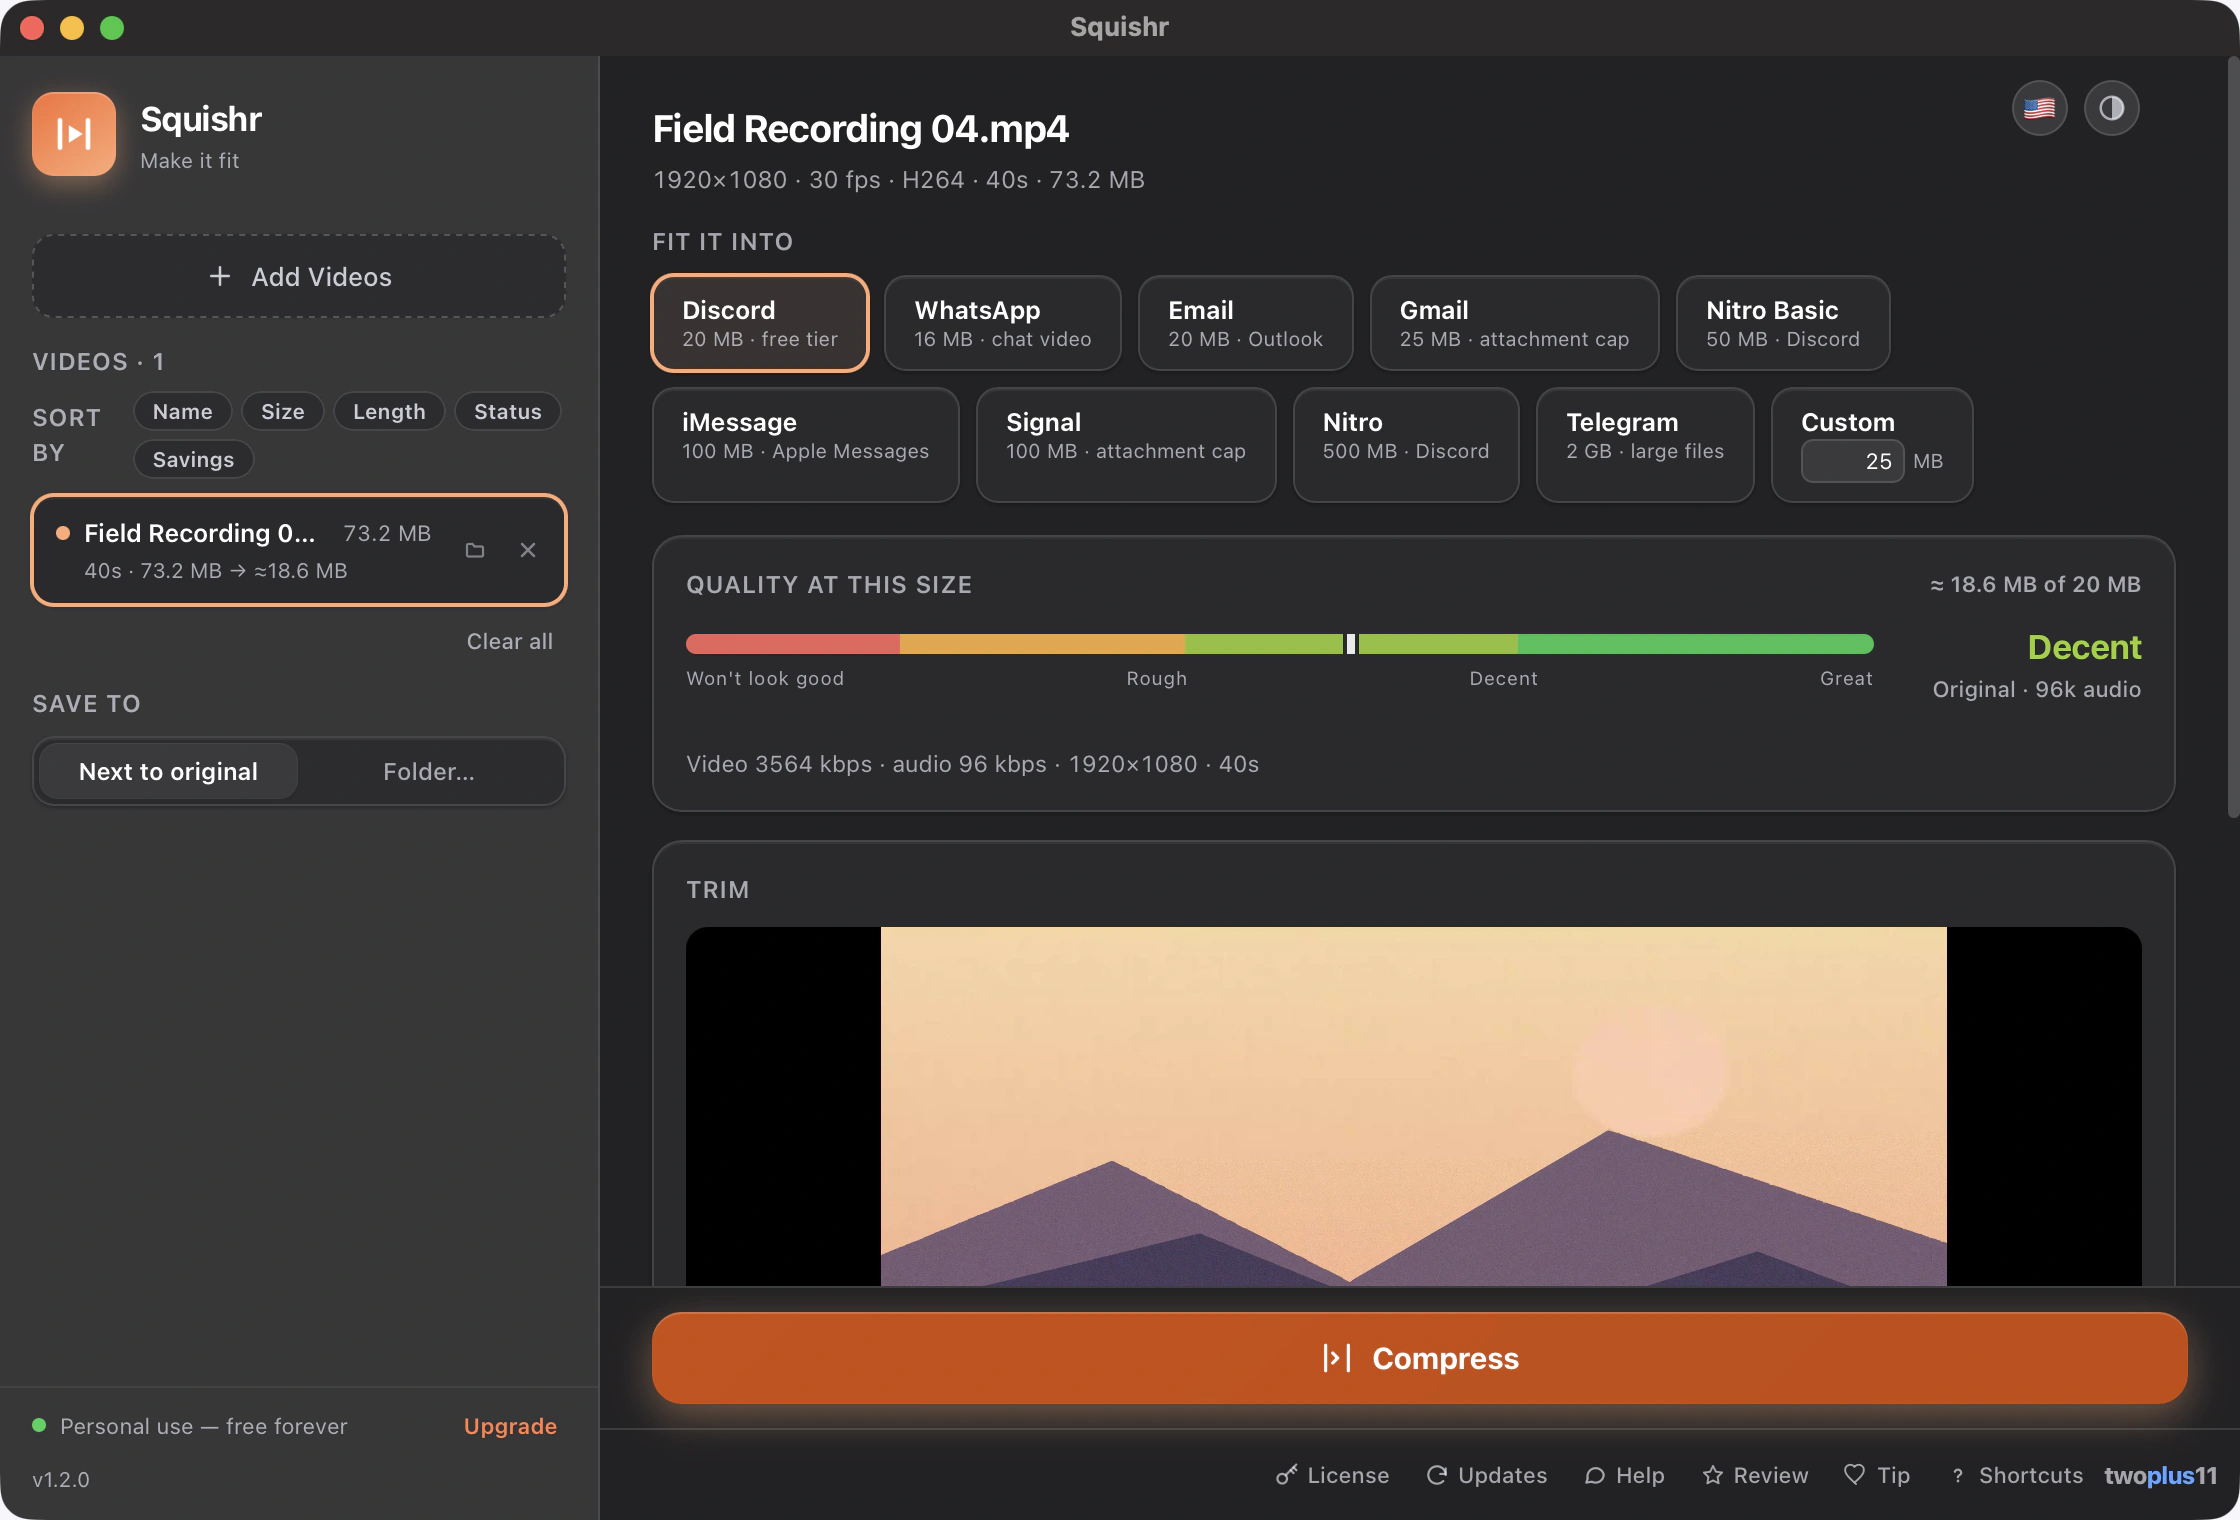
Task: Select the Nitro 500 MB preset
Action: (x=1405, y=444)
